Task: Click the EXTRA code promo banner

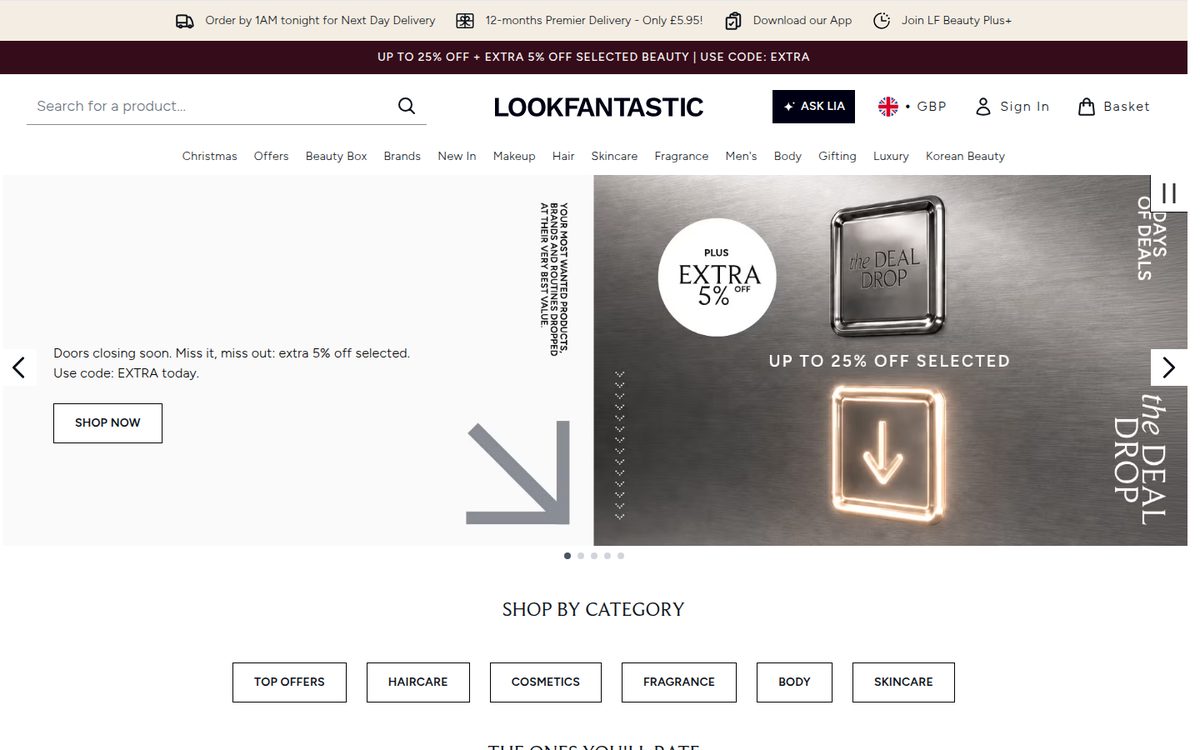Action: click(x=594, y=57)
